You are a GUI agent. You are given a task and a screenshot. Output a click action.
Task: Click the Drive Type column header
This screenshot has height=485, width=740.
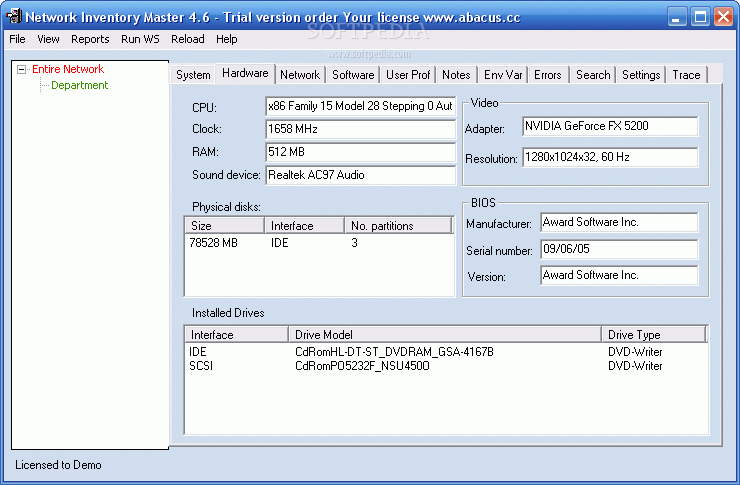(654, 334)
